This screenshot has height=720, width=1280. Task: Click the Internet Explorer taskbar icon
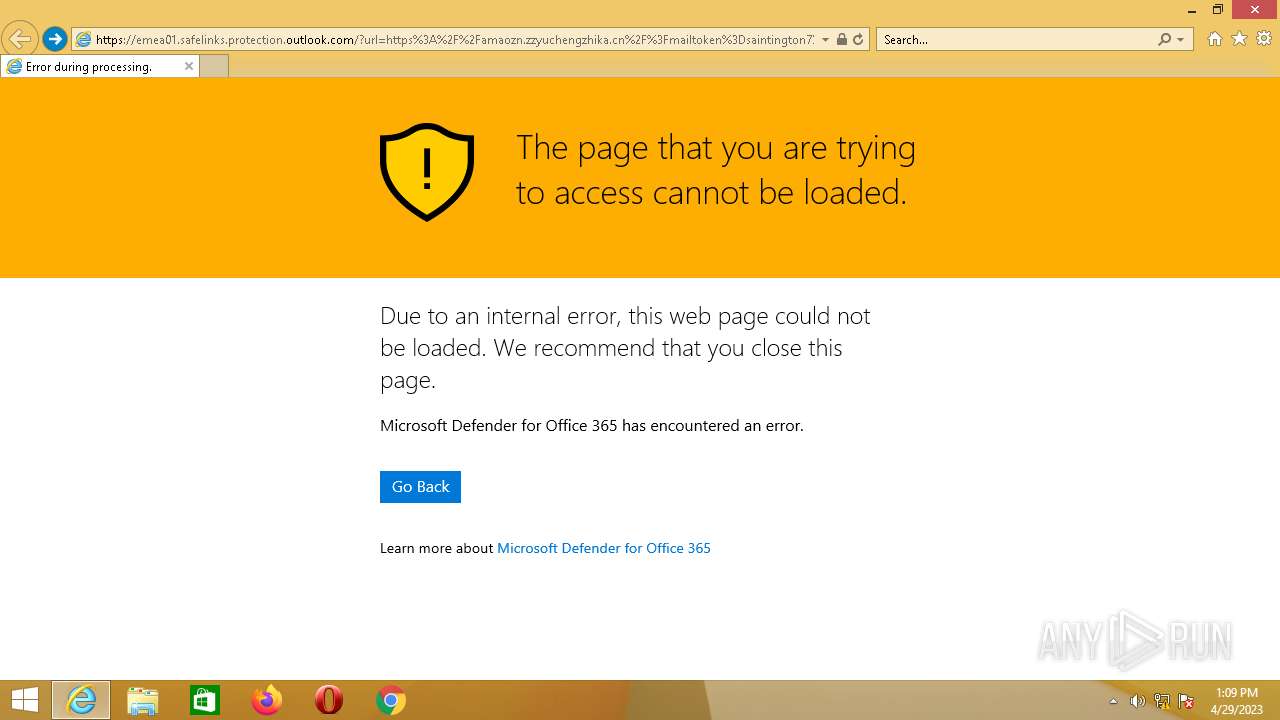tap(81, 700)
